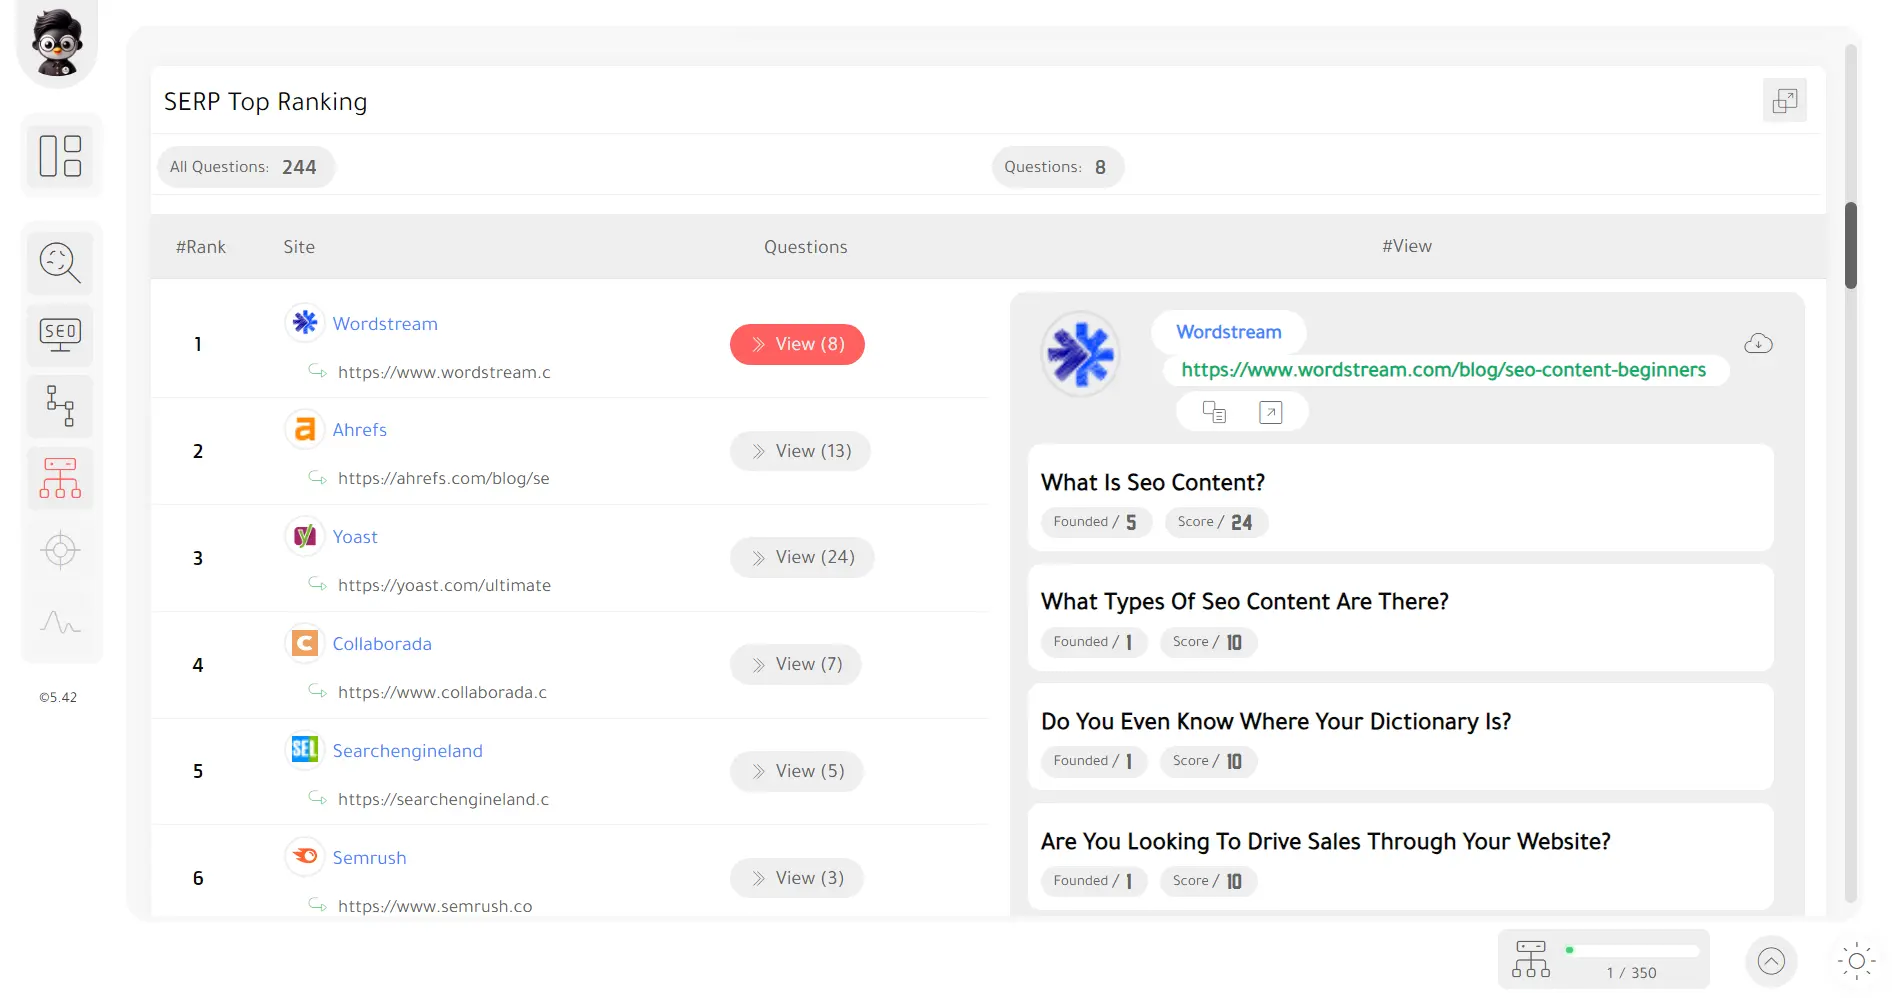Toggle the sun light-mode theme icon
Image resolution: width=1901 pixels, height=998 pixels.
(x=1856, y=961)
